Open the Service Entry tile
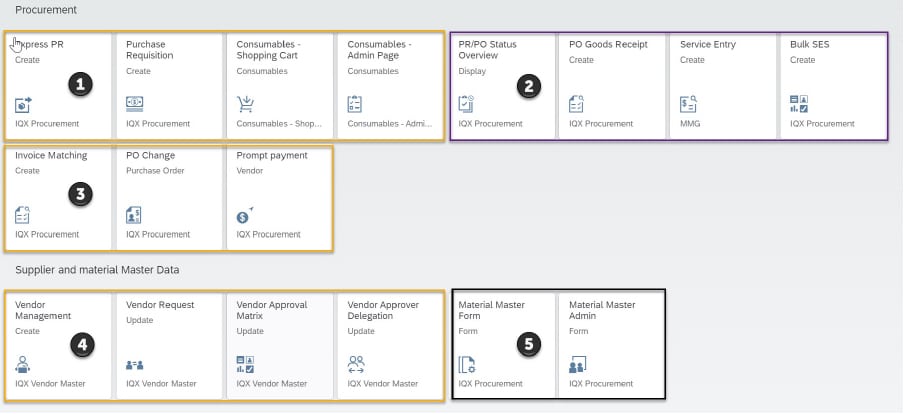Screen dimensions: 904x414 (x=722, y=86)
